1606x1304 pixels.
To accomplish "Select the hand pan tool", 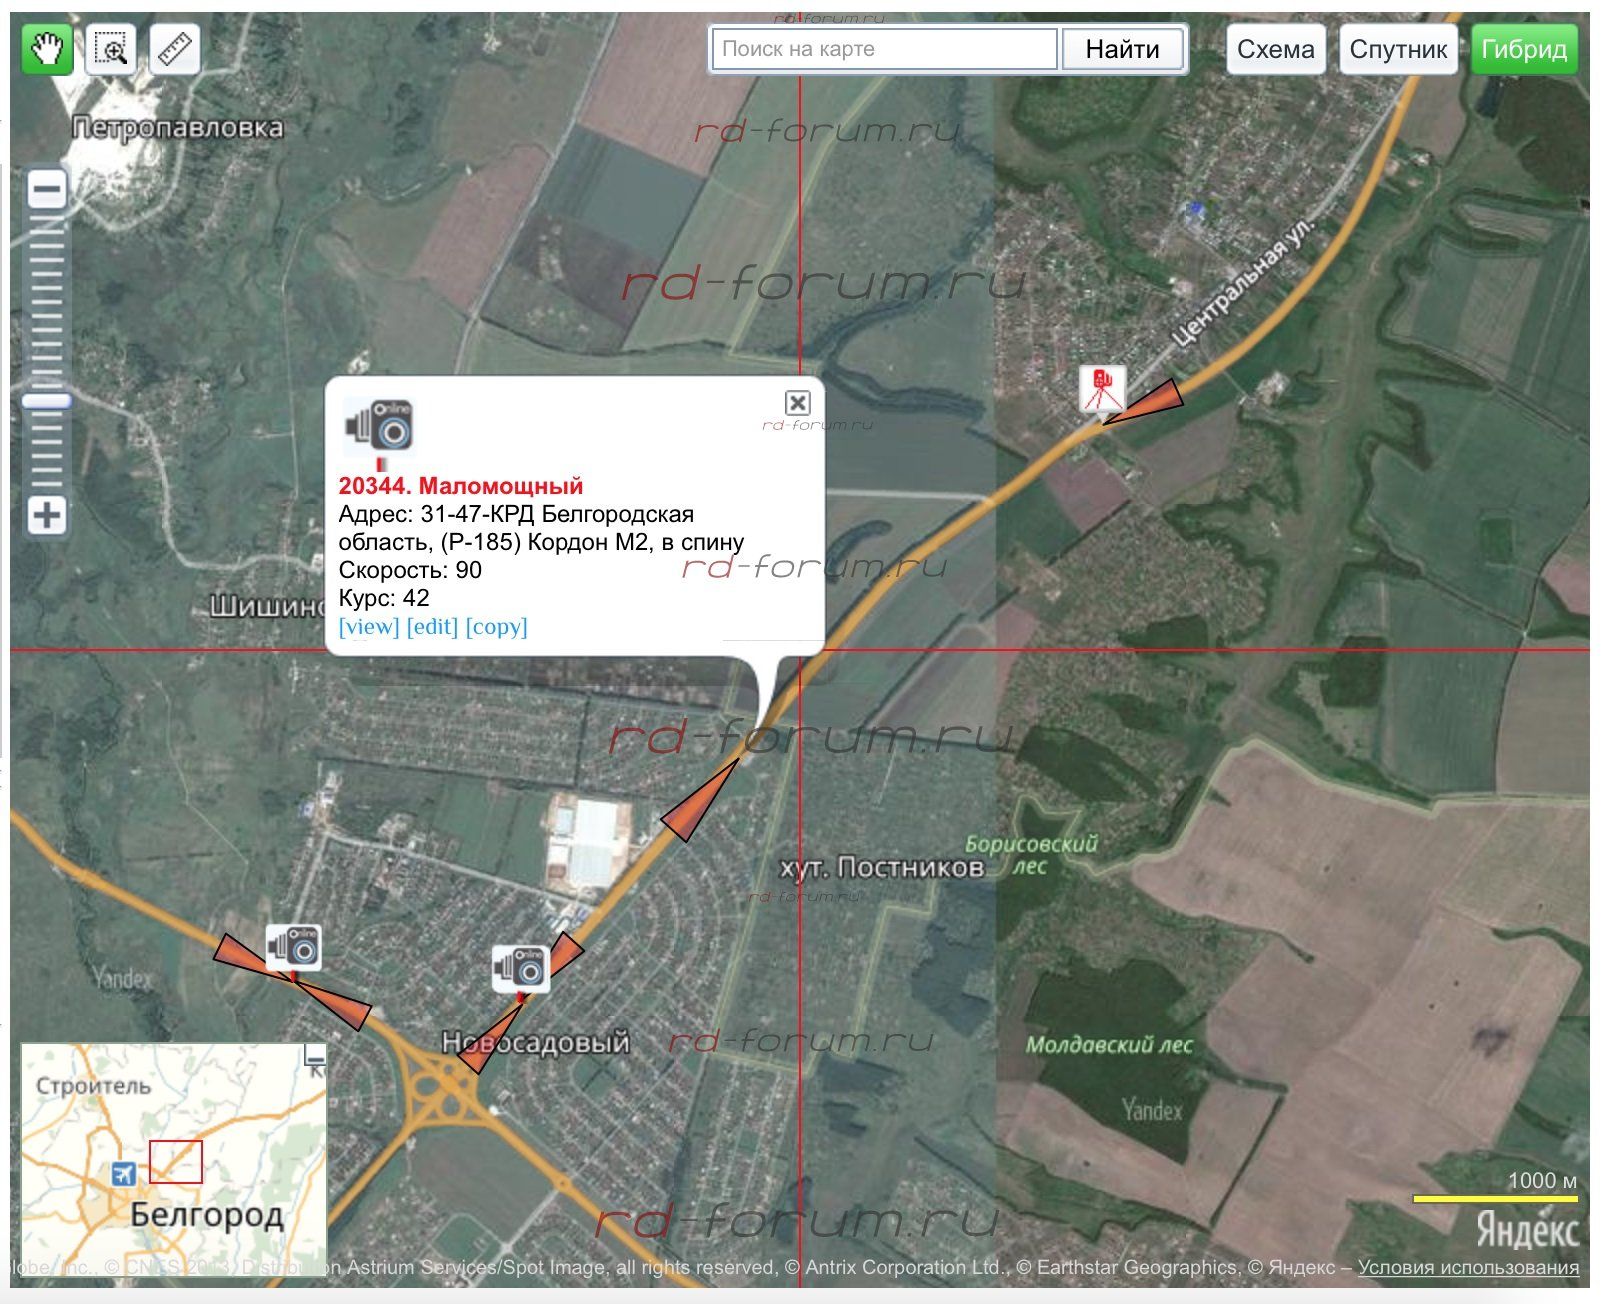I will (x=47, y=49).
